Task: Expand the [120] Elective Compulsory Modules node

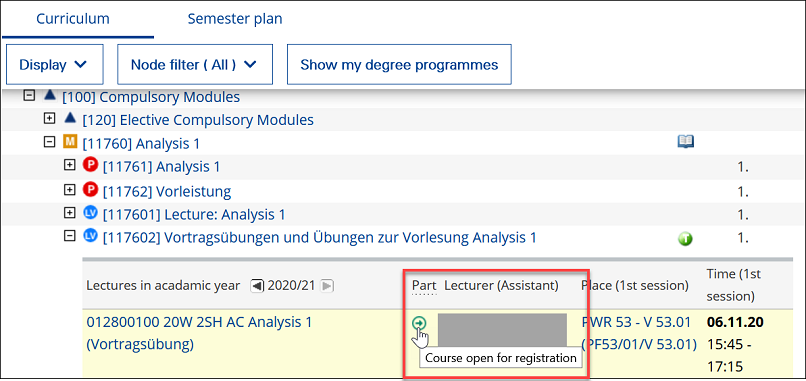Action: 49,119
